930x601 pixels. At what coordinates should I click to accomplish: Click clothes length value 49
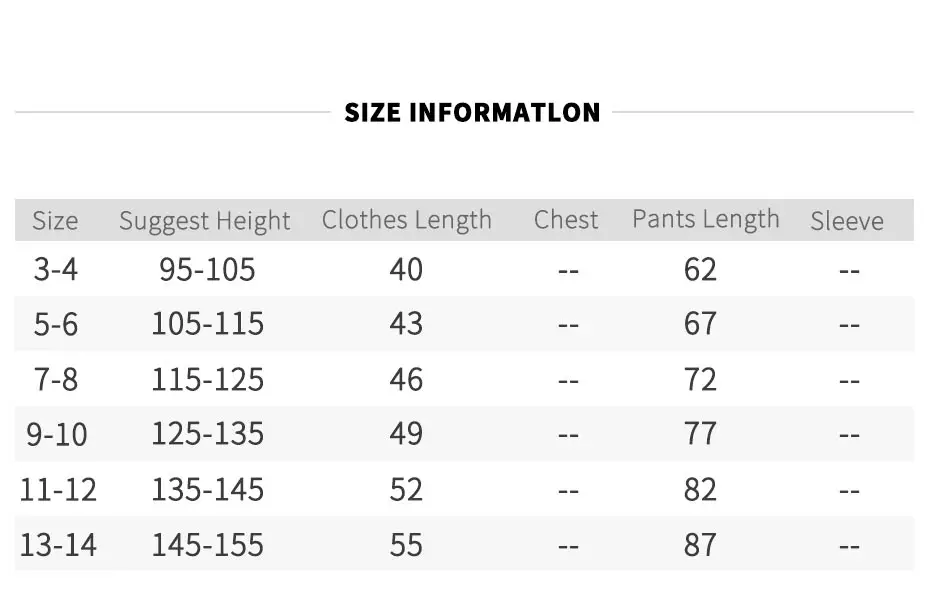[x=406, y=434]
